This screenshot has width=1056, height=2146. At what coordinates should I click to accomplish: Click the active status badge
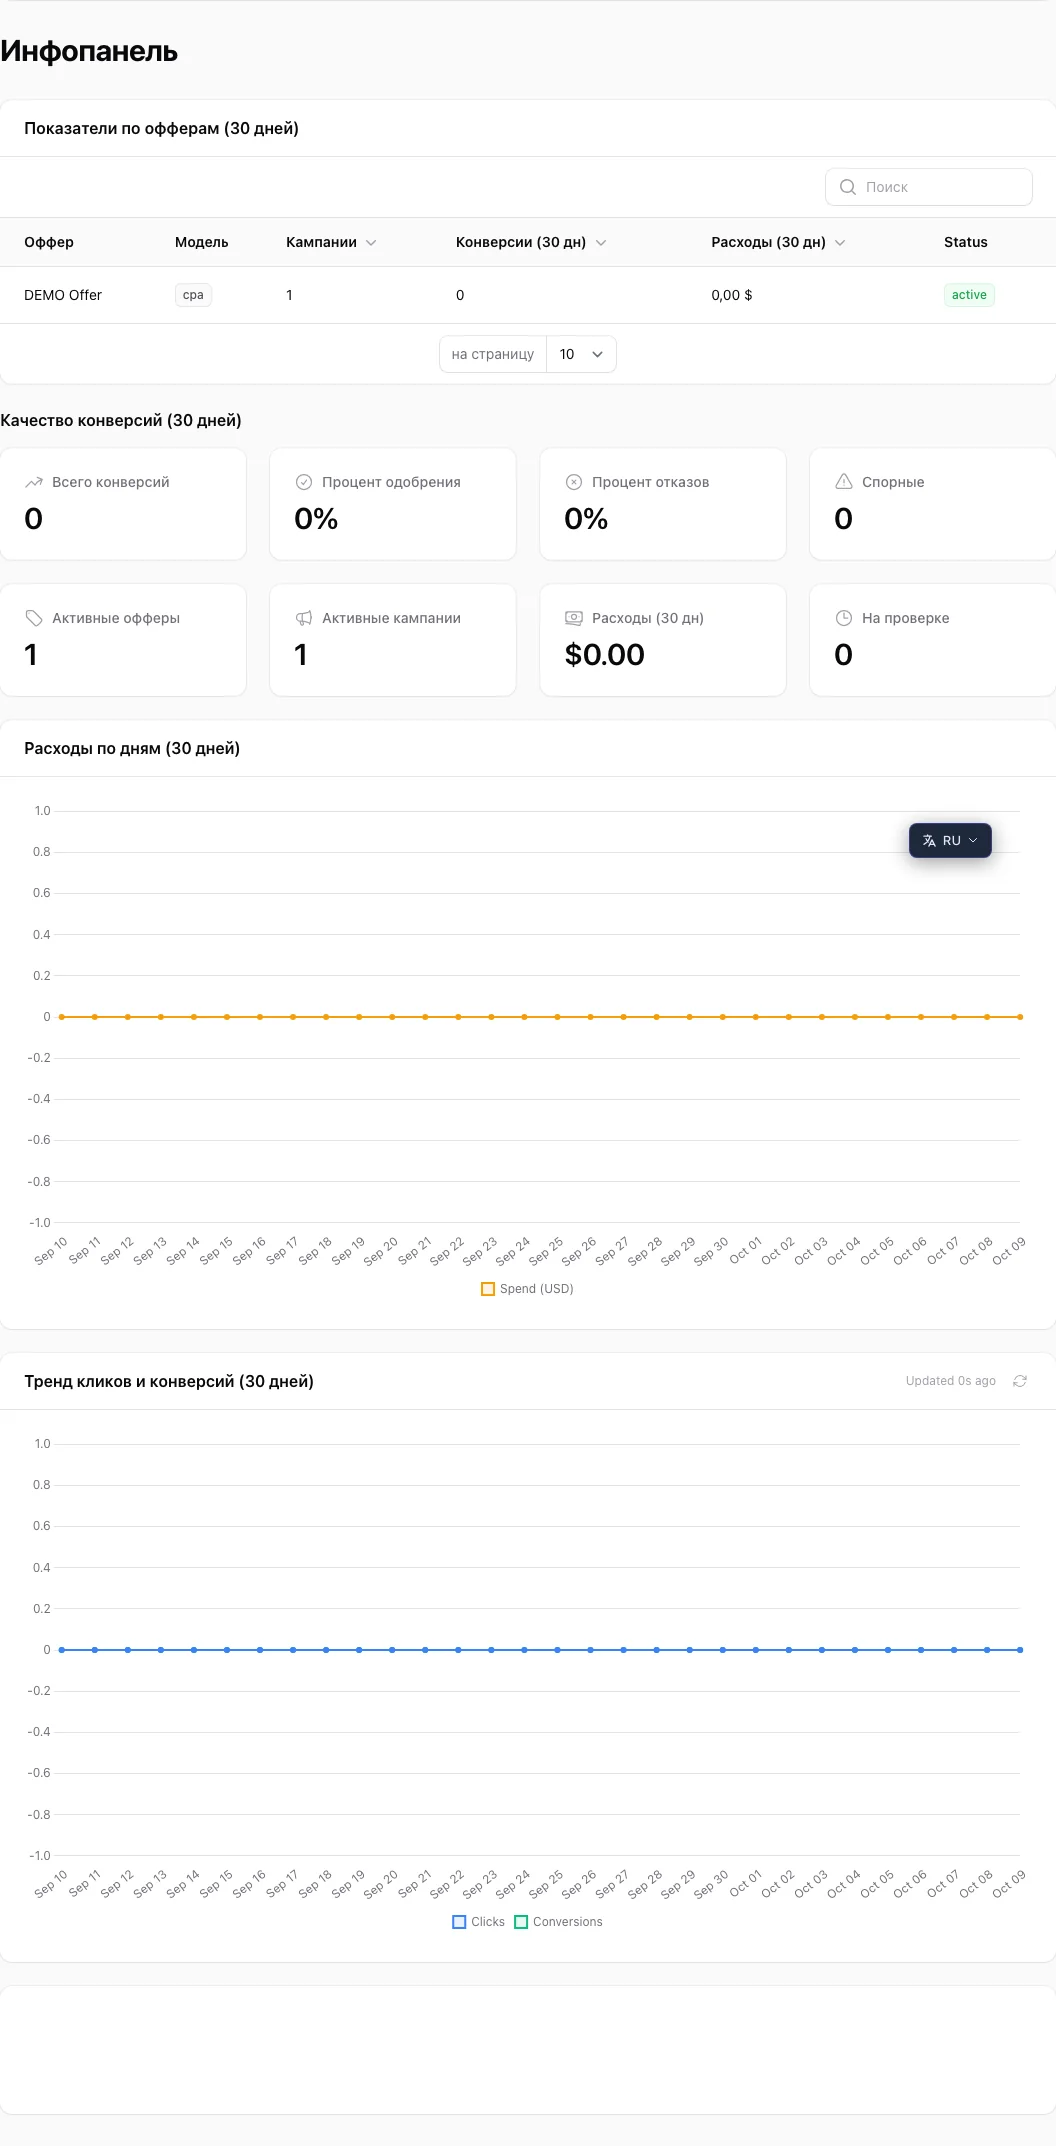tap(969, 295)
